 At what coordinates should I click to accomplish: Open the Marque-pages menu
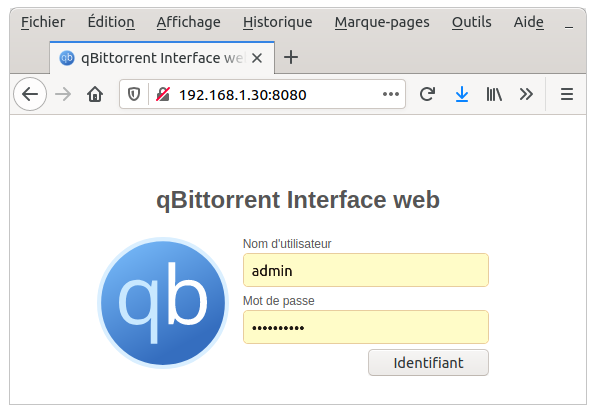point(382,22)
